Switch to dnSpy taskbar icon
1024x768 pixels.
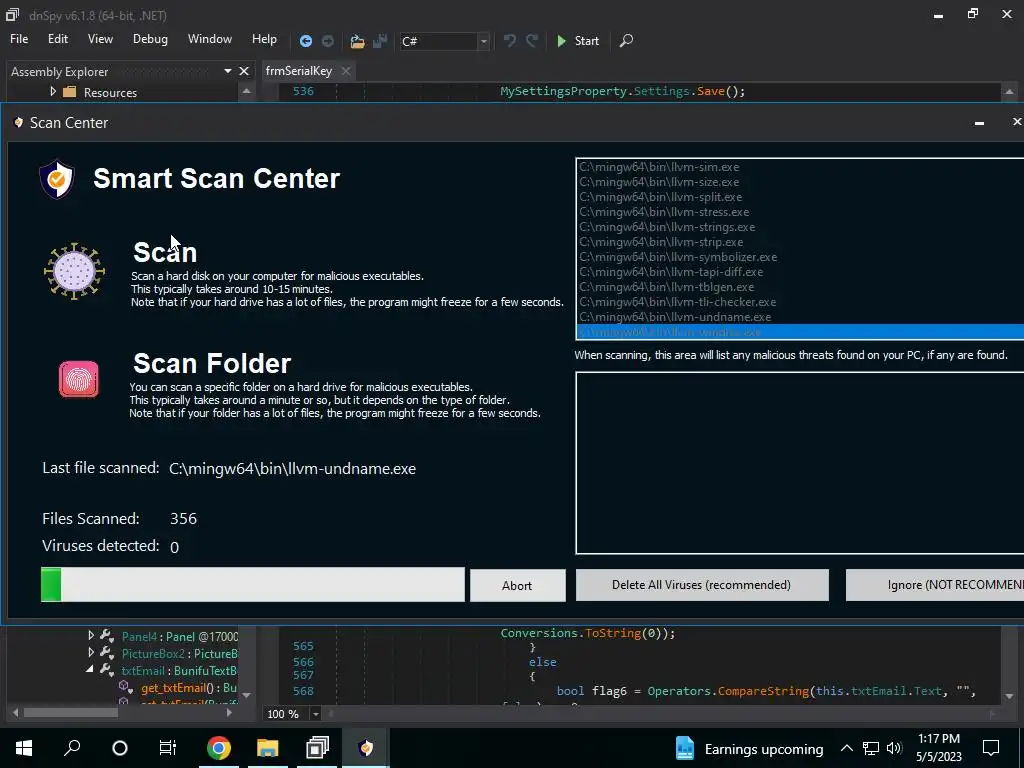317,748
